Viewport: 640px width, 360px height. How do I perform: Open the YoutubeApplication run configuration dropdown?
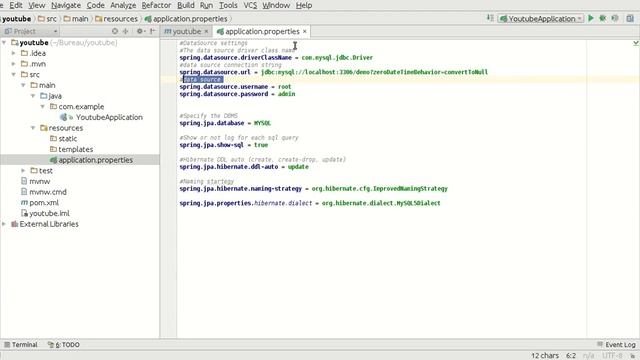pyautogui.click(x=541, y=18)
